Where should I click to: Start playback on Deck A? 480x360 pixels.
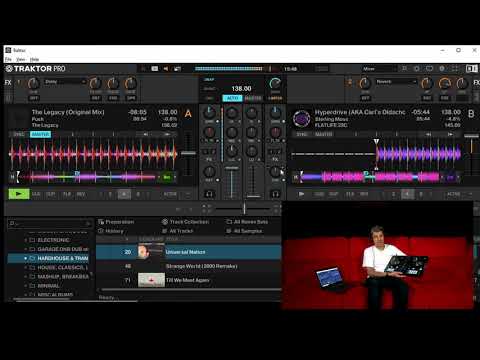[x=19, y=194]
